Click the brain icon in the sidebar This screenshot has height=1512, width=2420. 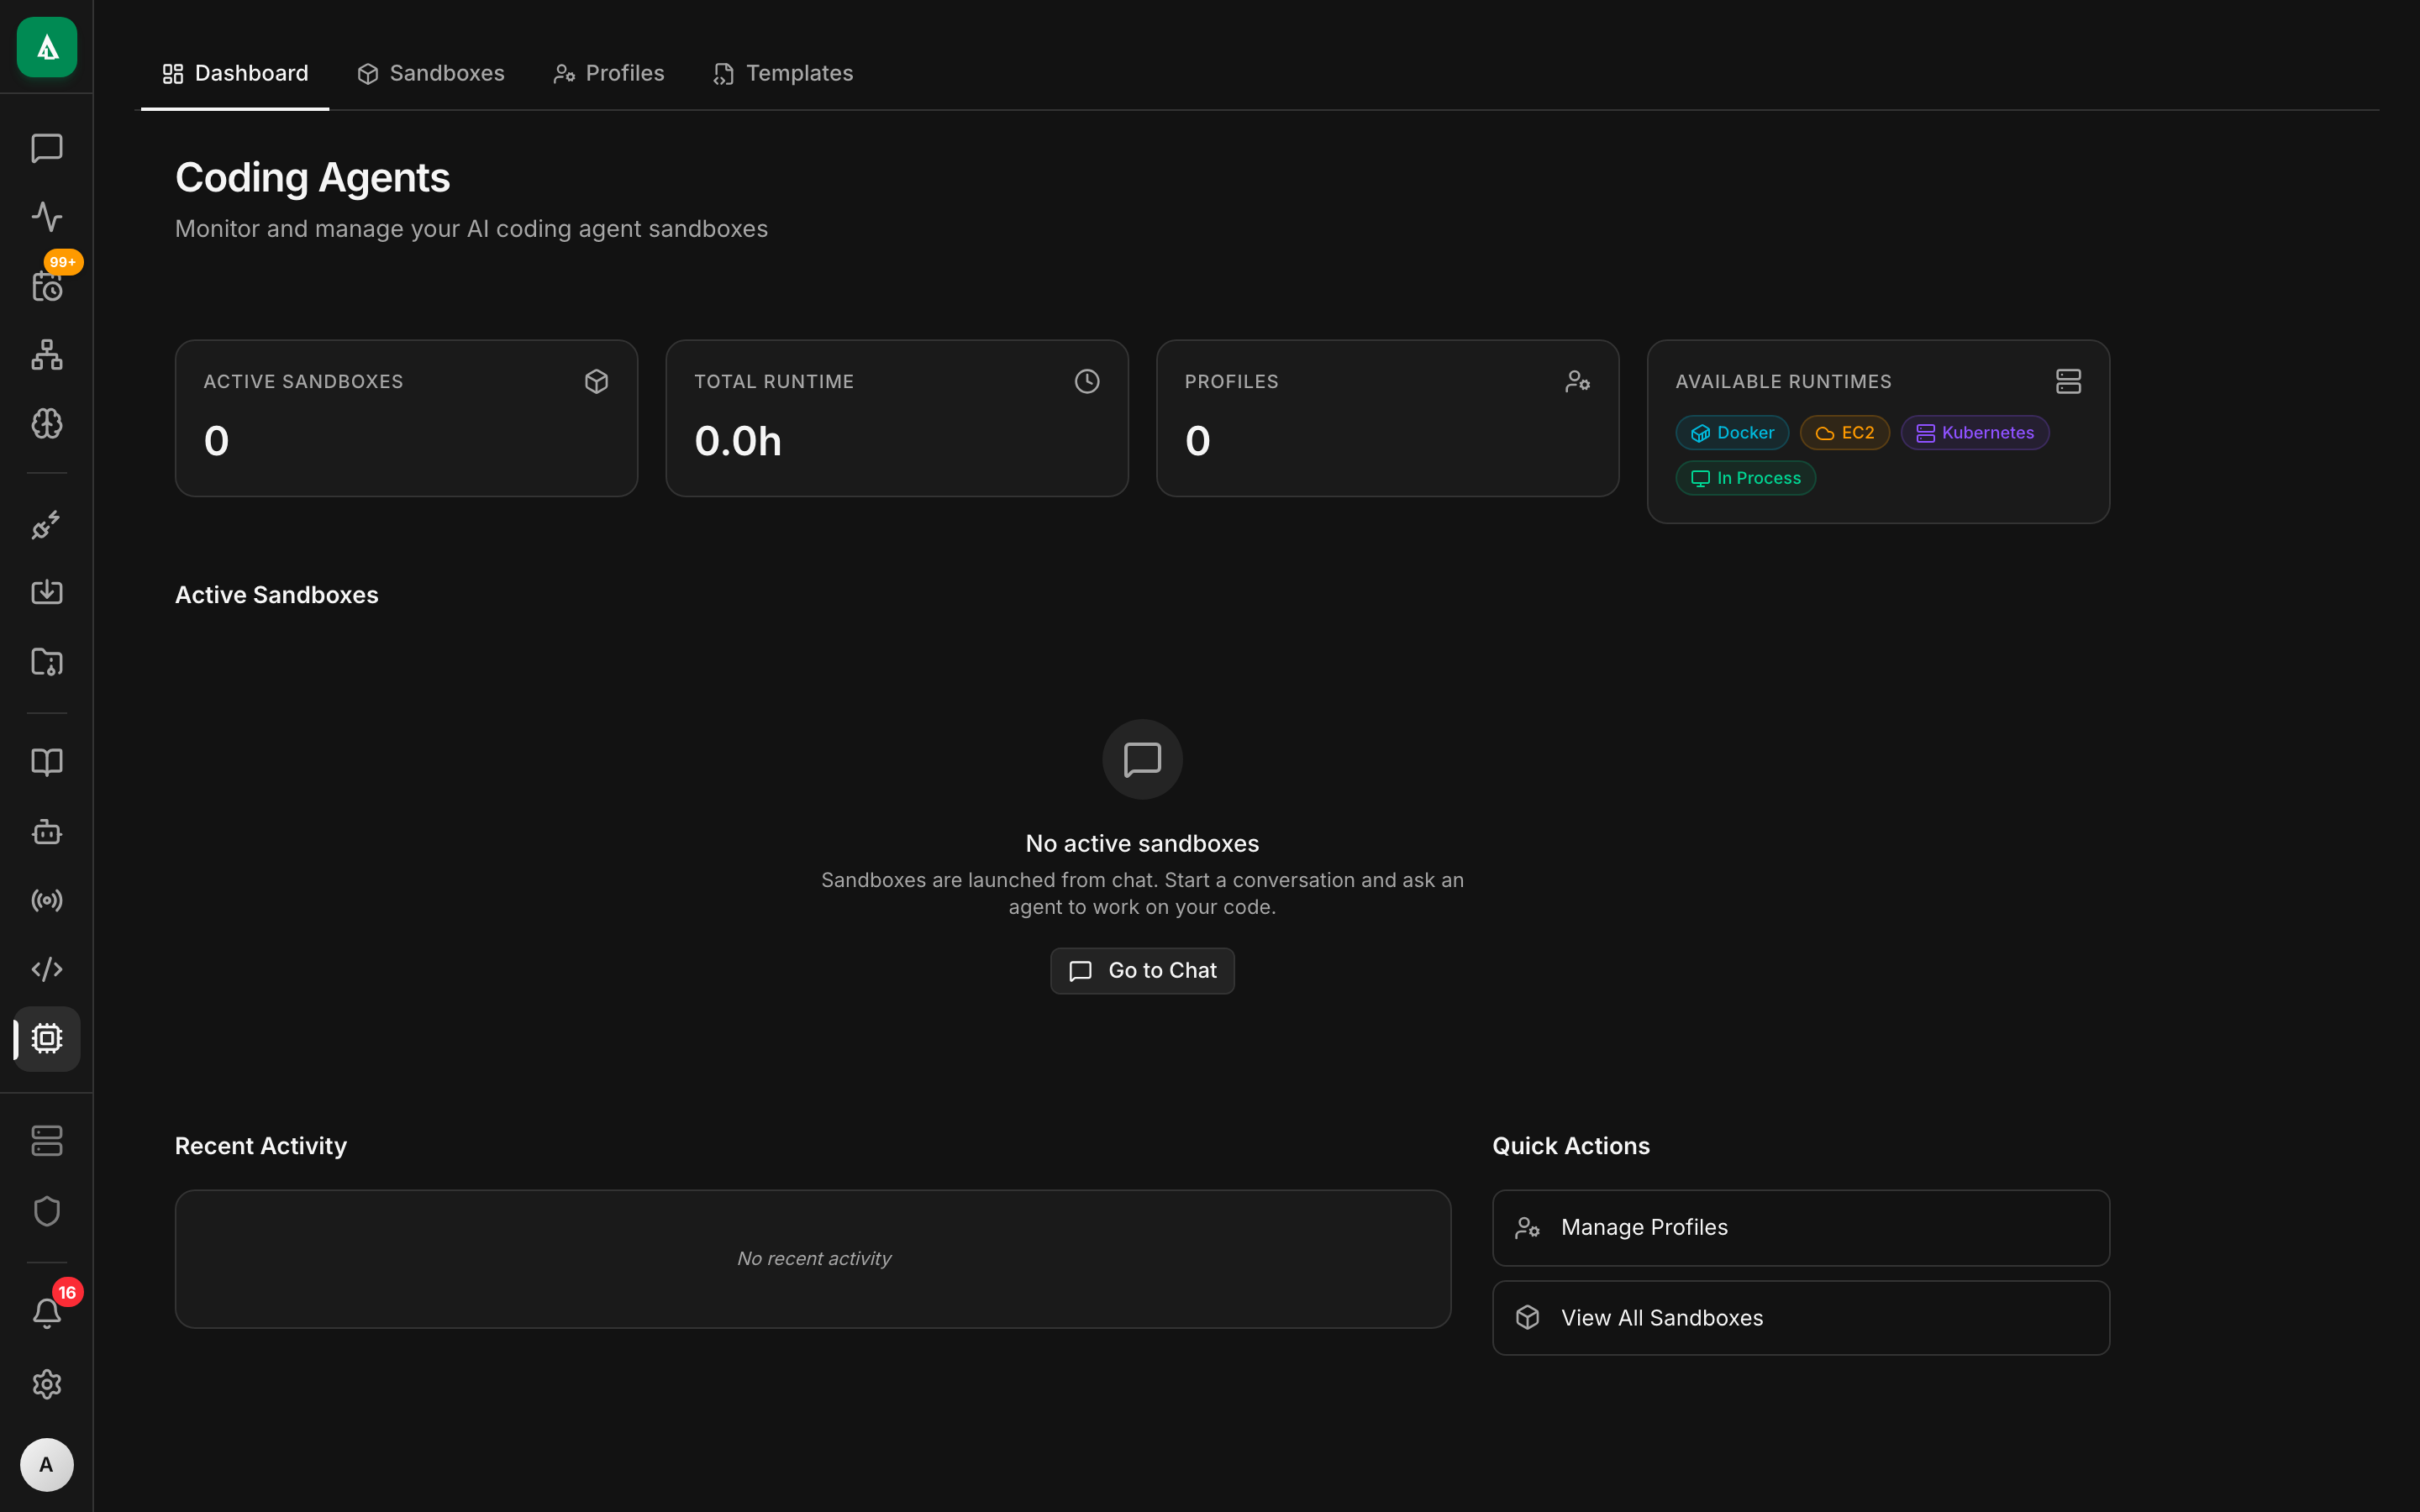point(46,424)
